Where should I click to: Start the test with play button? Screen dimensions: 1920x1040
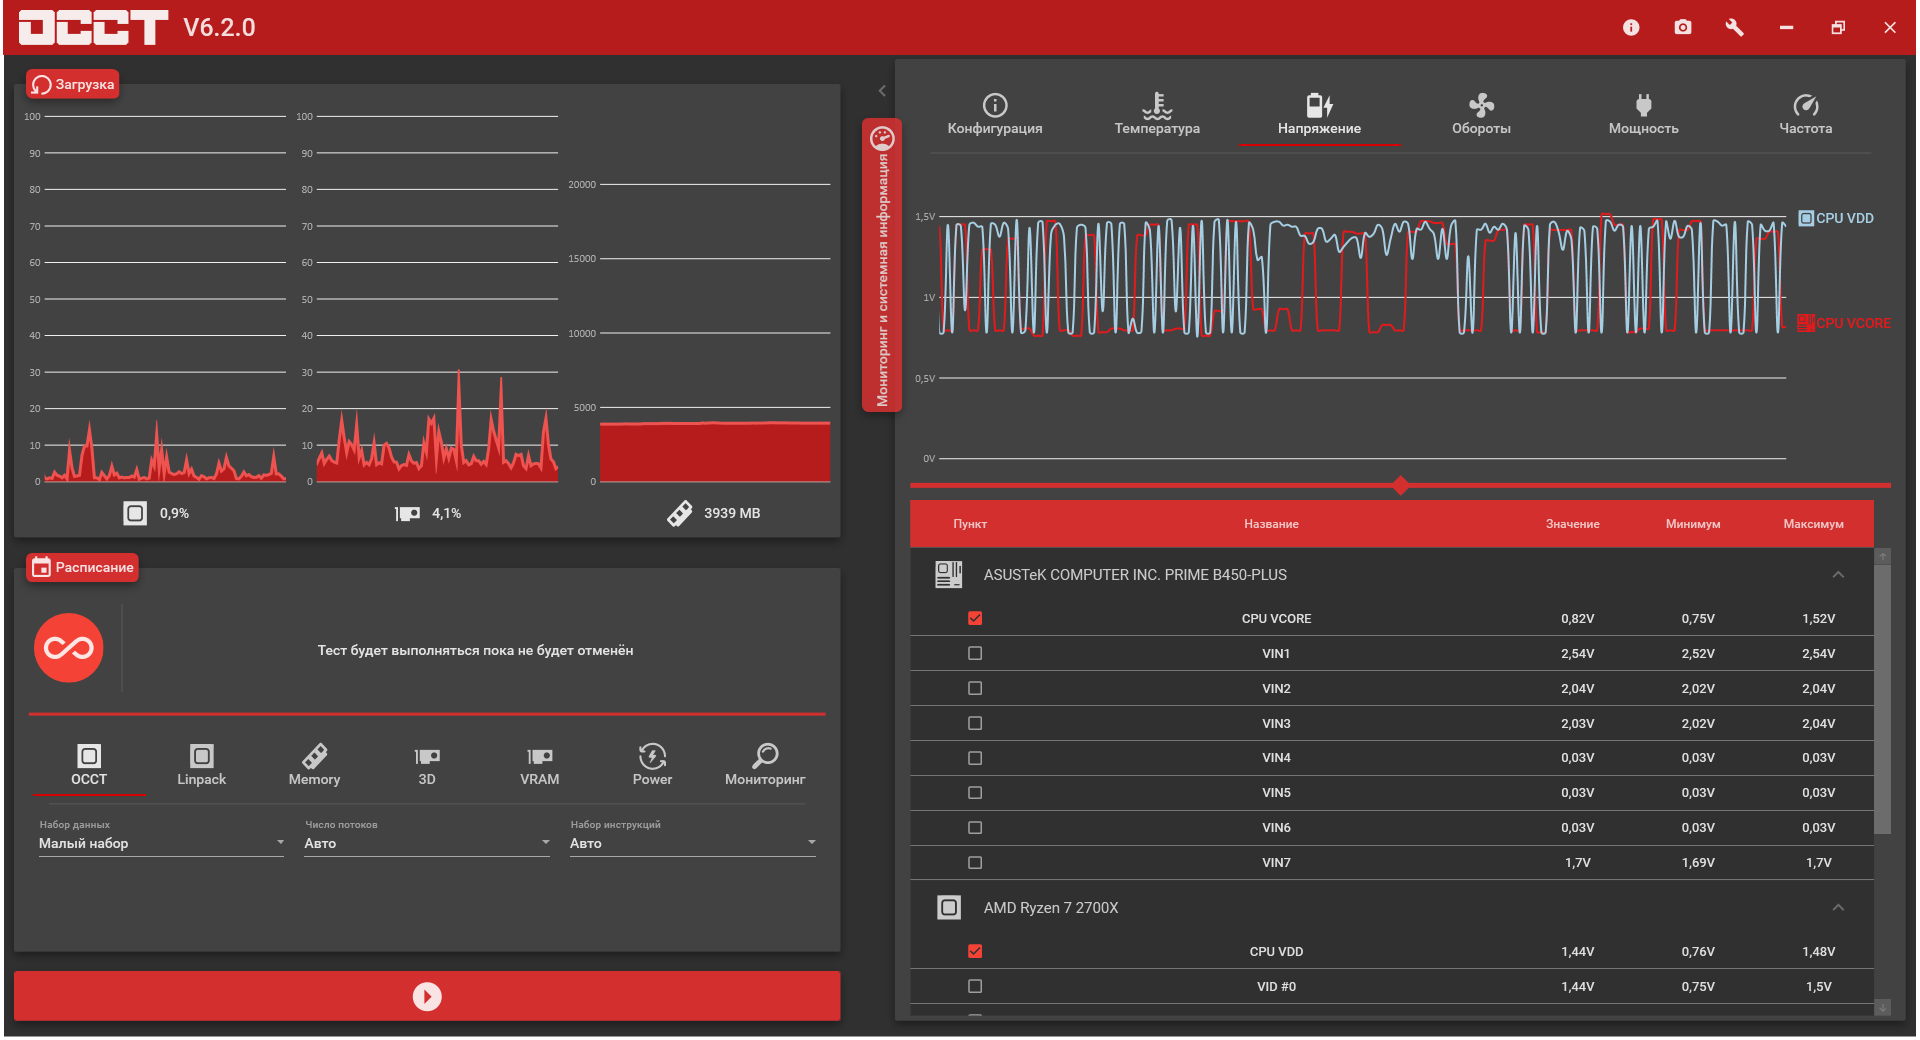[427, 996]
